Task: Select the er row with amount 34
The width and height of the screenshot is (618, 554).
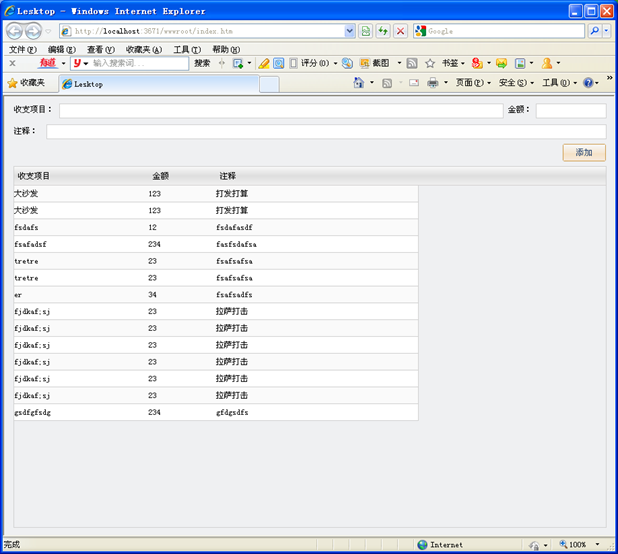Action: point(216,295)
